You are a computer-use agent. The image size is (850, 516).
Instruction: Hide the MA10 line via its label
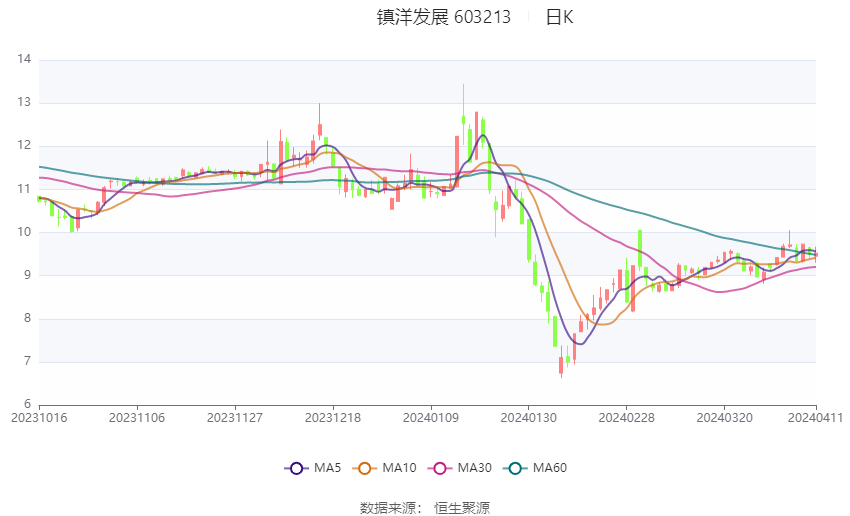399,468
